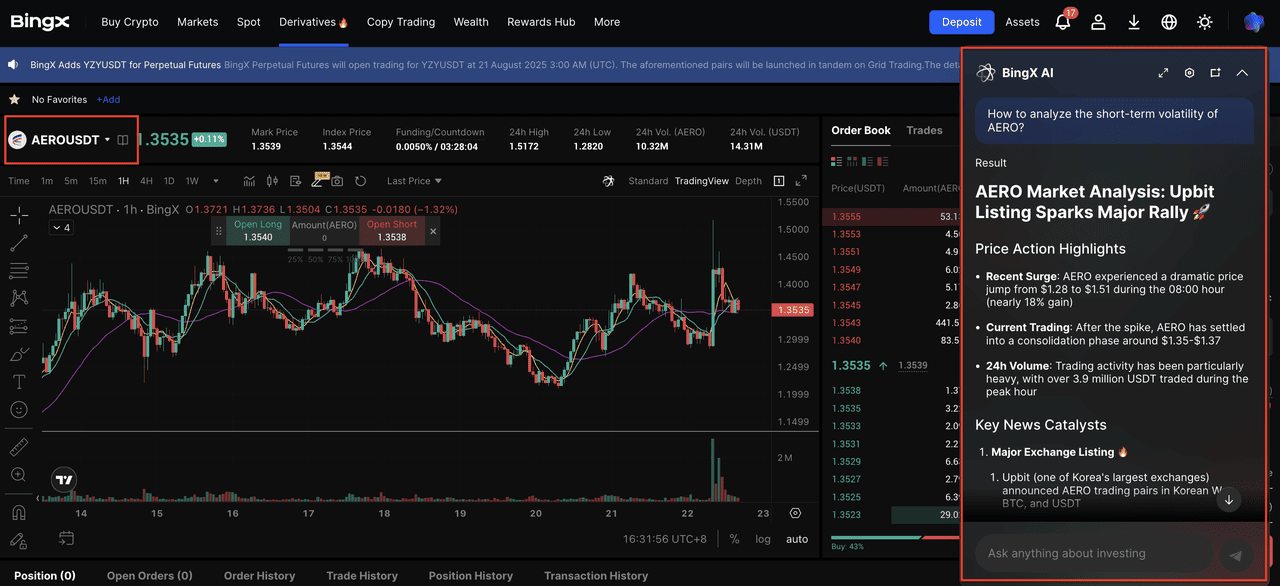The height and width of the screenshot is (586, 1280).
Task: Switch chart to Standard view
Action: tap(648, 181)
